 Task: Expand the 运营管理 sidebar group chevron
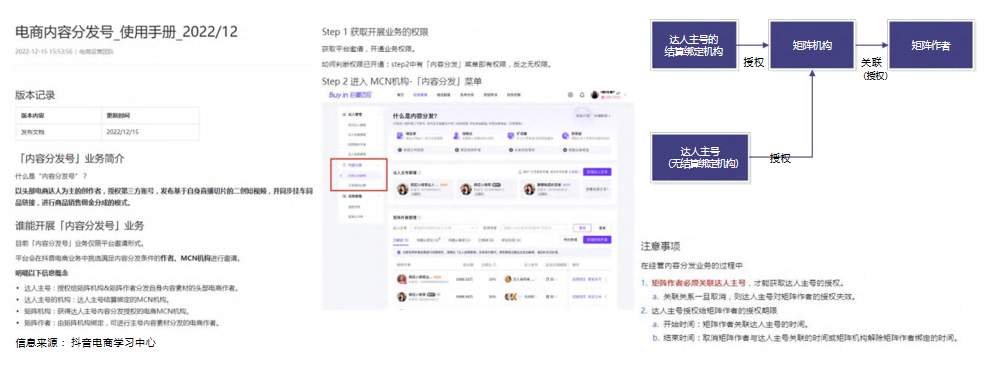[x=379, y=196]
